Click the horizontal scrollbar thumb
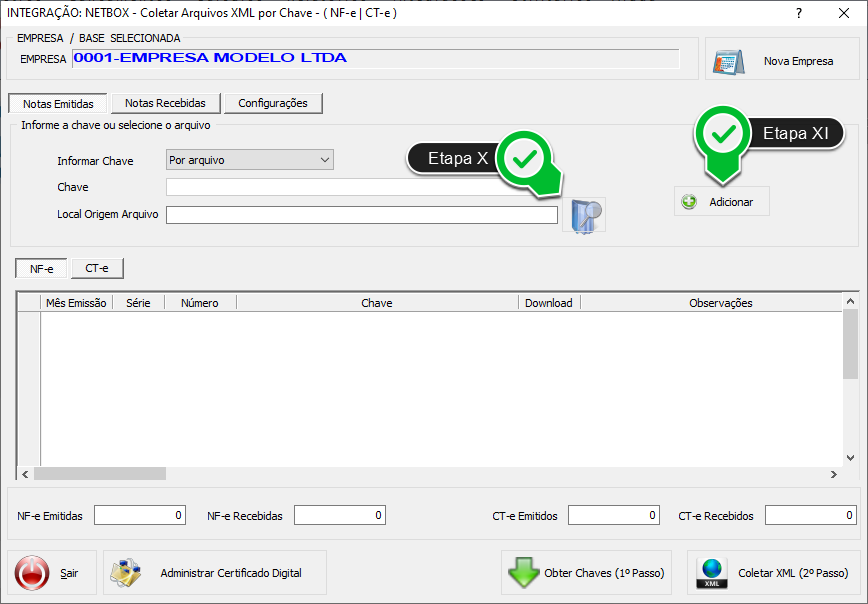Viewport: 868px width, 604px height. click(x=100, y=474)
